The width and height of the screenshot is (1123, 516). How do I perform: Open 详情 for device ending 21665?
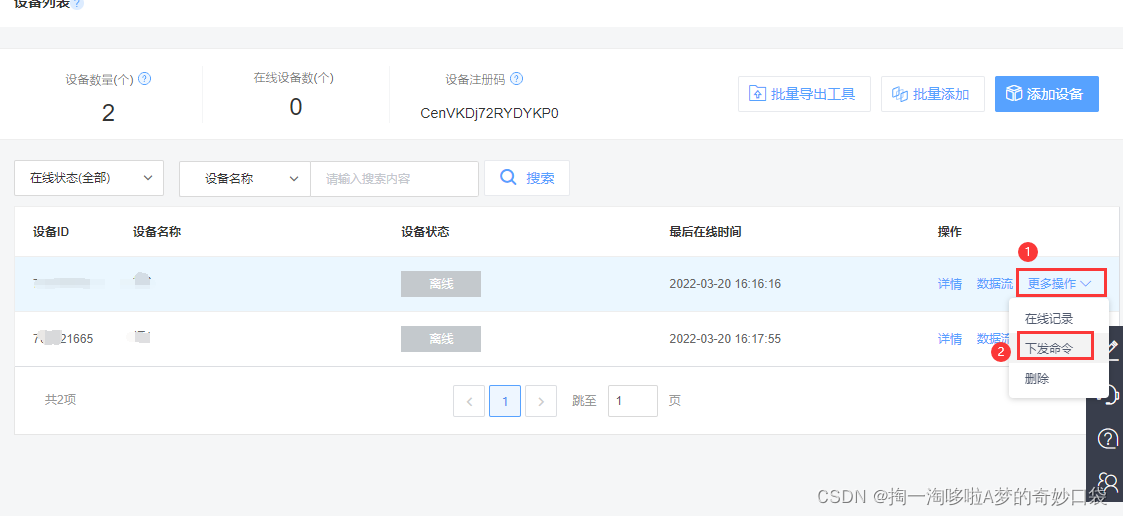pyautogui.click(x=950, y=339)
